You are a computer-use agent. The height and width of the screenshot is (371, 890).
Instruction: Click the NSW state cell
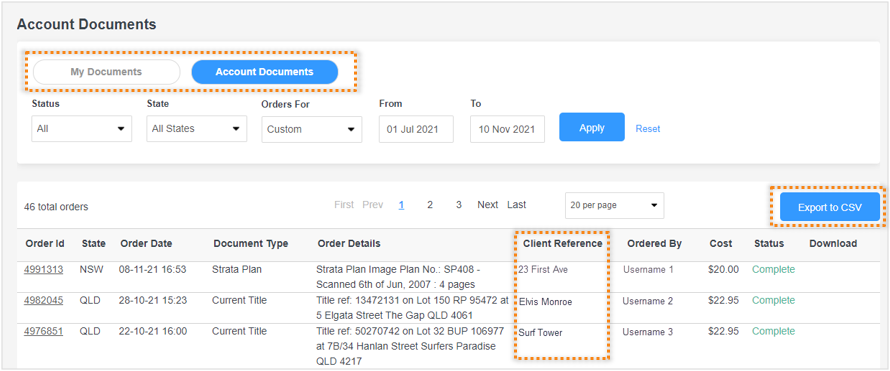90,269
